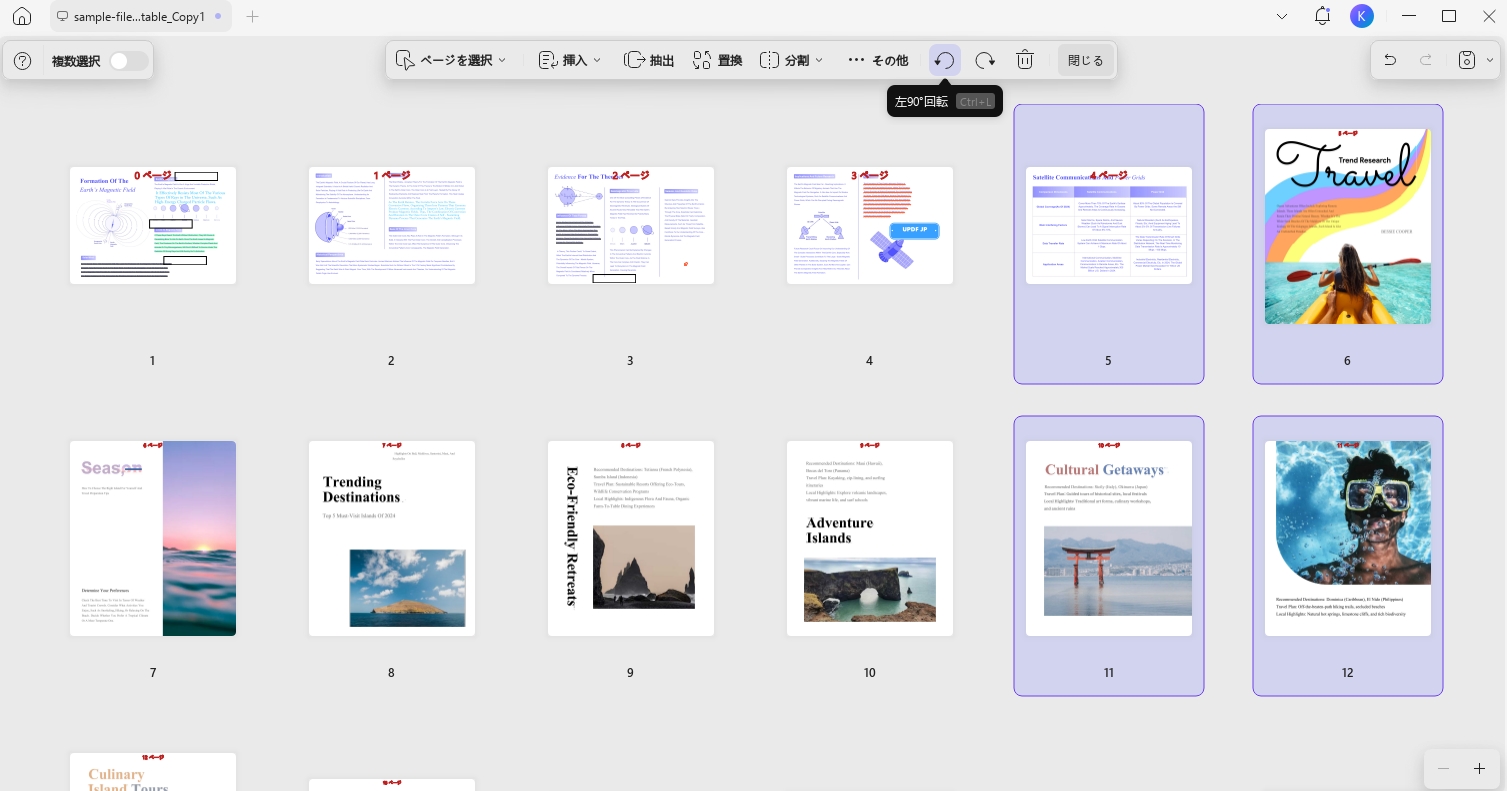Viewport: 1507px width, 791px height.
Task: Select page 10 Adventure Islands thumbnail
Action: (x=870, y=538)
